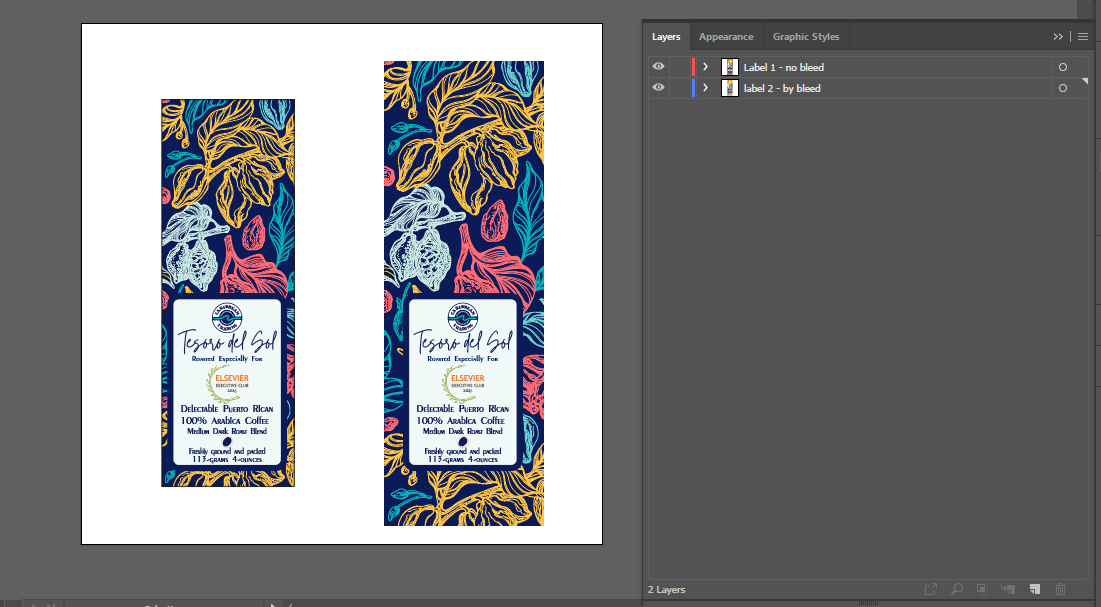1101x607 pixels.
Task: Click the Create New Sublayer icon
Action: 1008,589
